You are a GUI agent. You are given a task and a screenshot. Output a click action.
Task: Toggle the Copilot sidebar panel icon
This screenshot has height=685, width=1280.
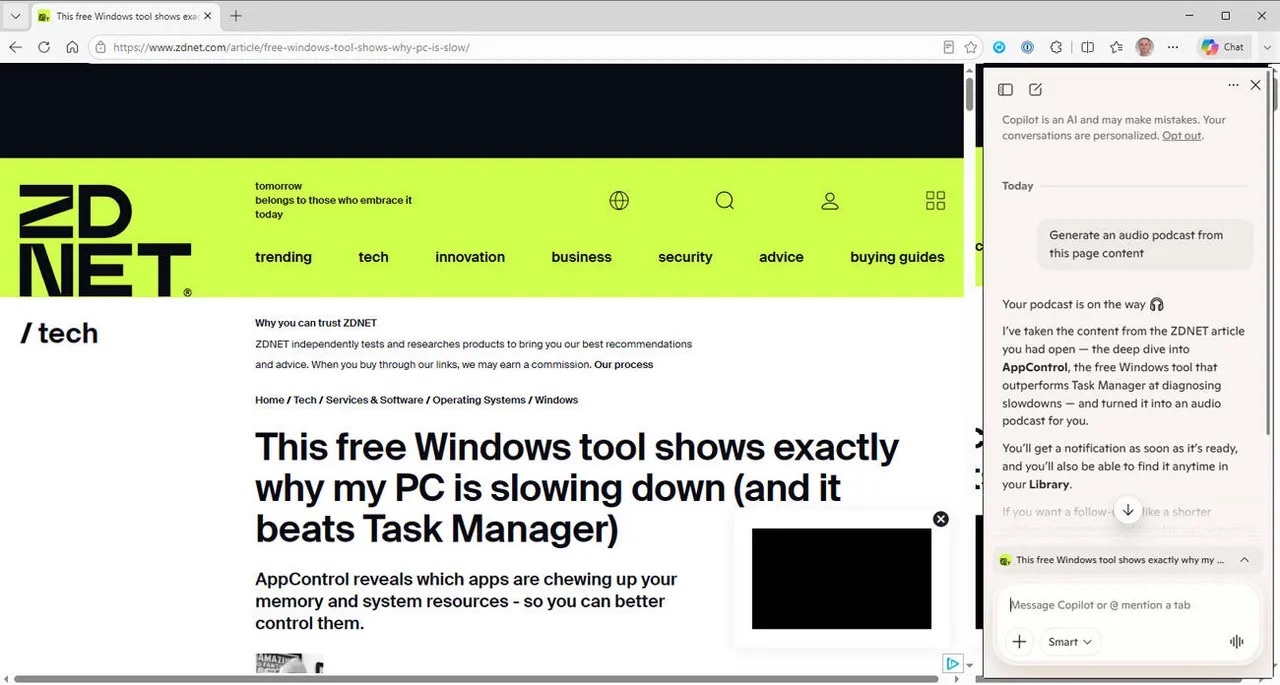coord(1006,89)
